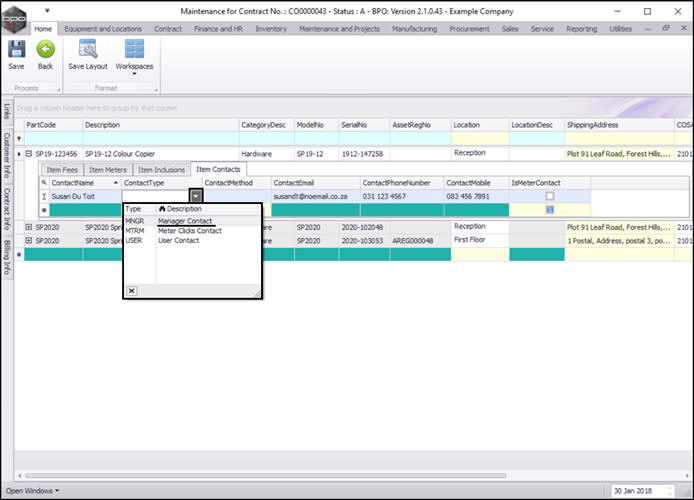Open the Workspaces dropdown icon

[x=134, y=49]
